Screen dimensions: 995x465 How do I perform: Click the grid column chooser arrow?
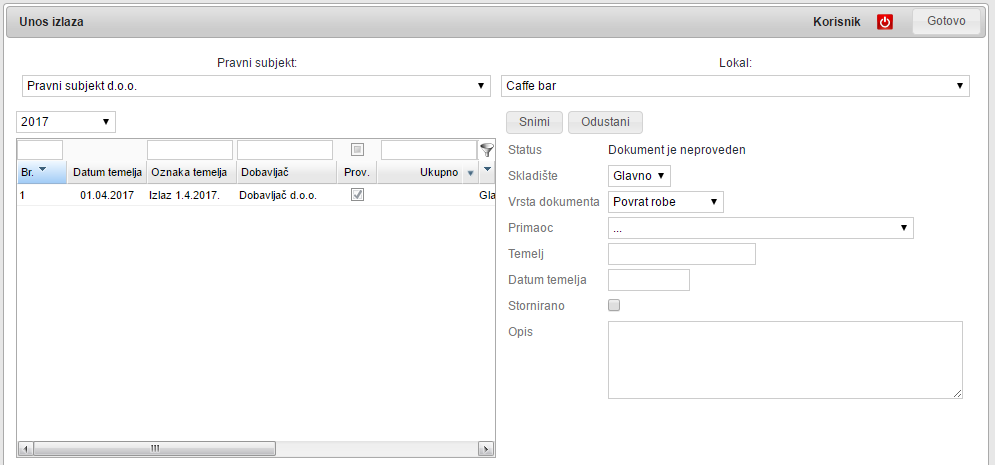point(487,168)
